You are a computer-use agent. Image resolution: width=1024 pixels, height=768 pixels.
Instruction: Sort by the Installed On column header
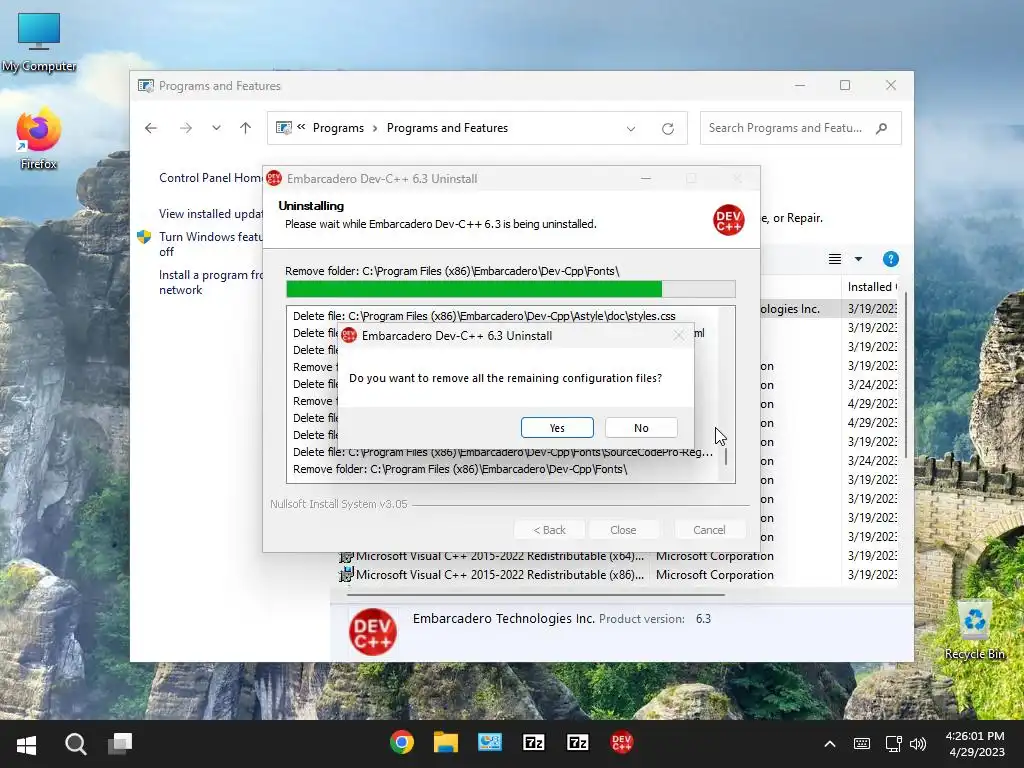click(x=872, y=287)
